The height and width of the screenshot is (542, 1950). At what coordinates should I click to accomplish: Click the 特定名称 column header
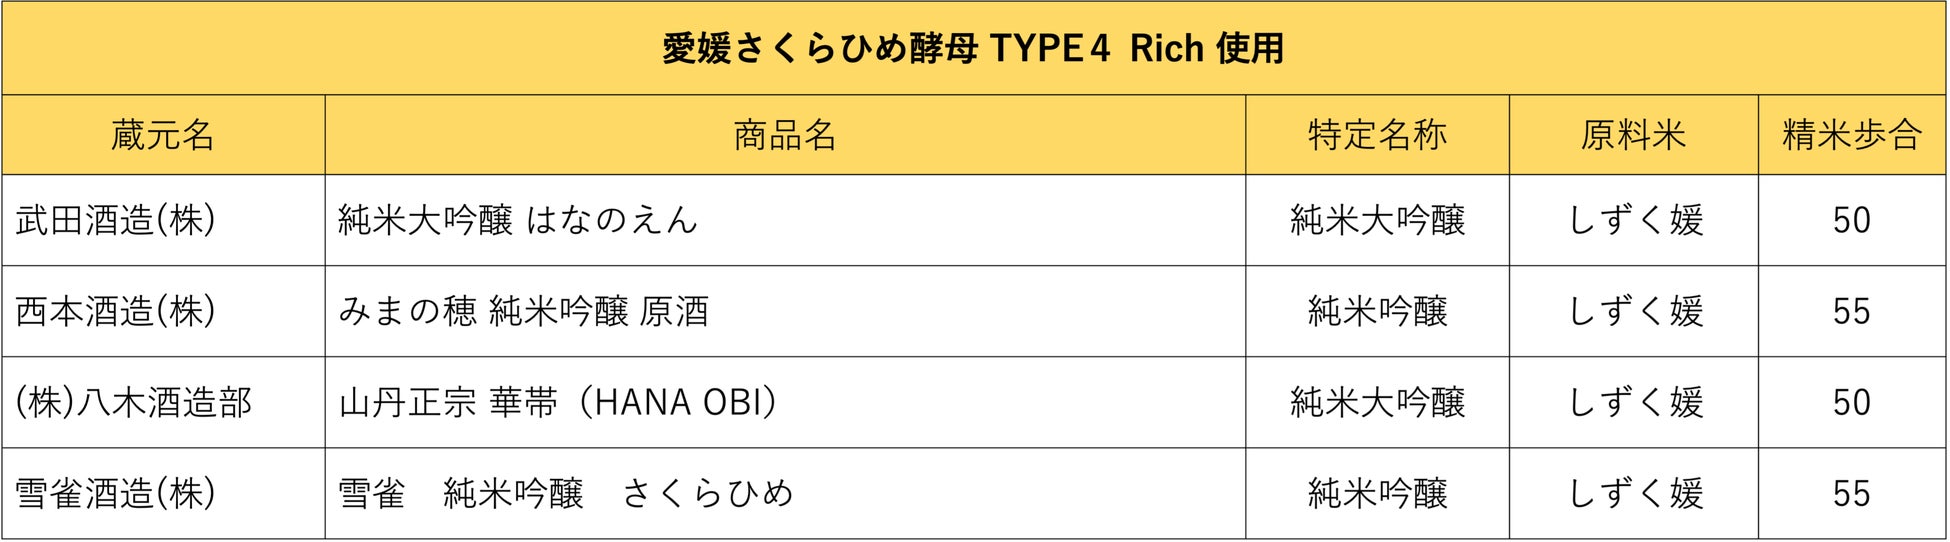click(1376, 135)
